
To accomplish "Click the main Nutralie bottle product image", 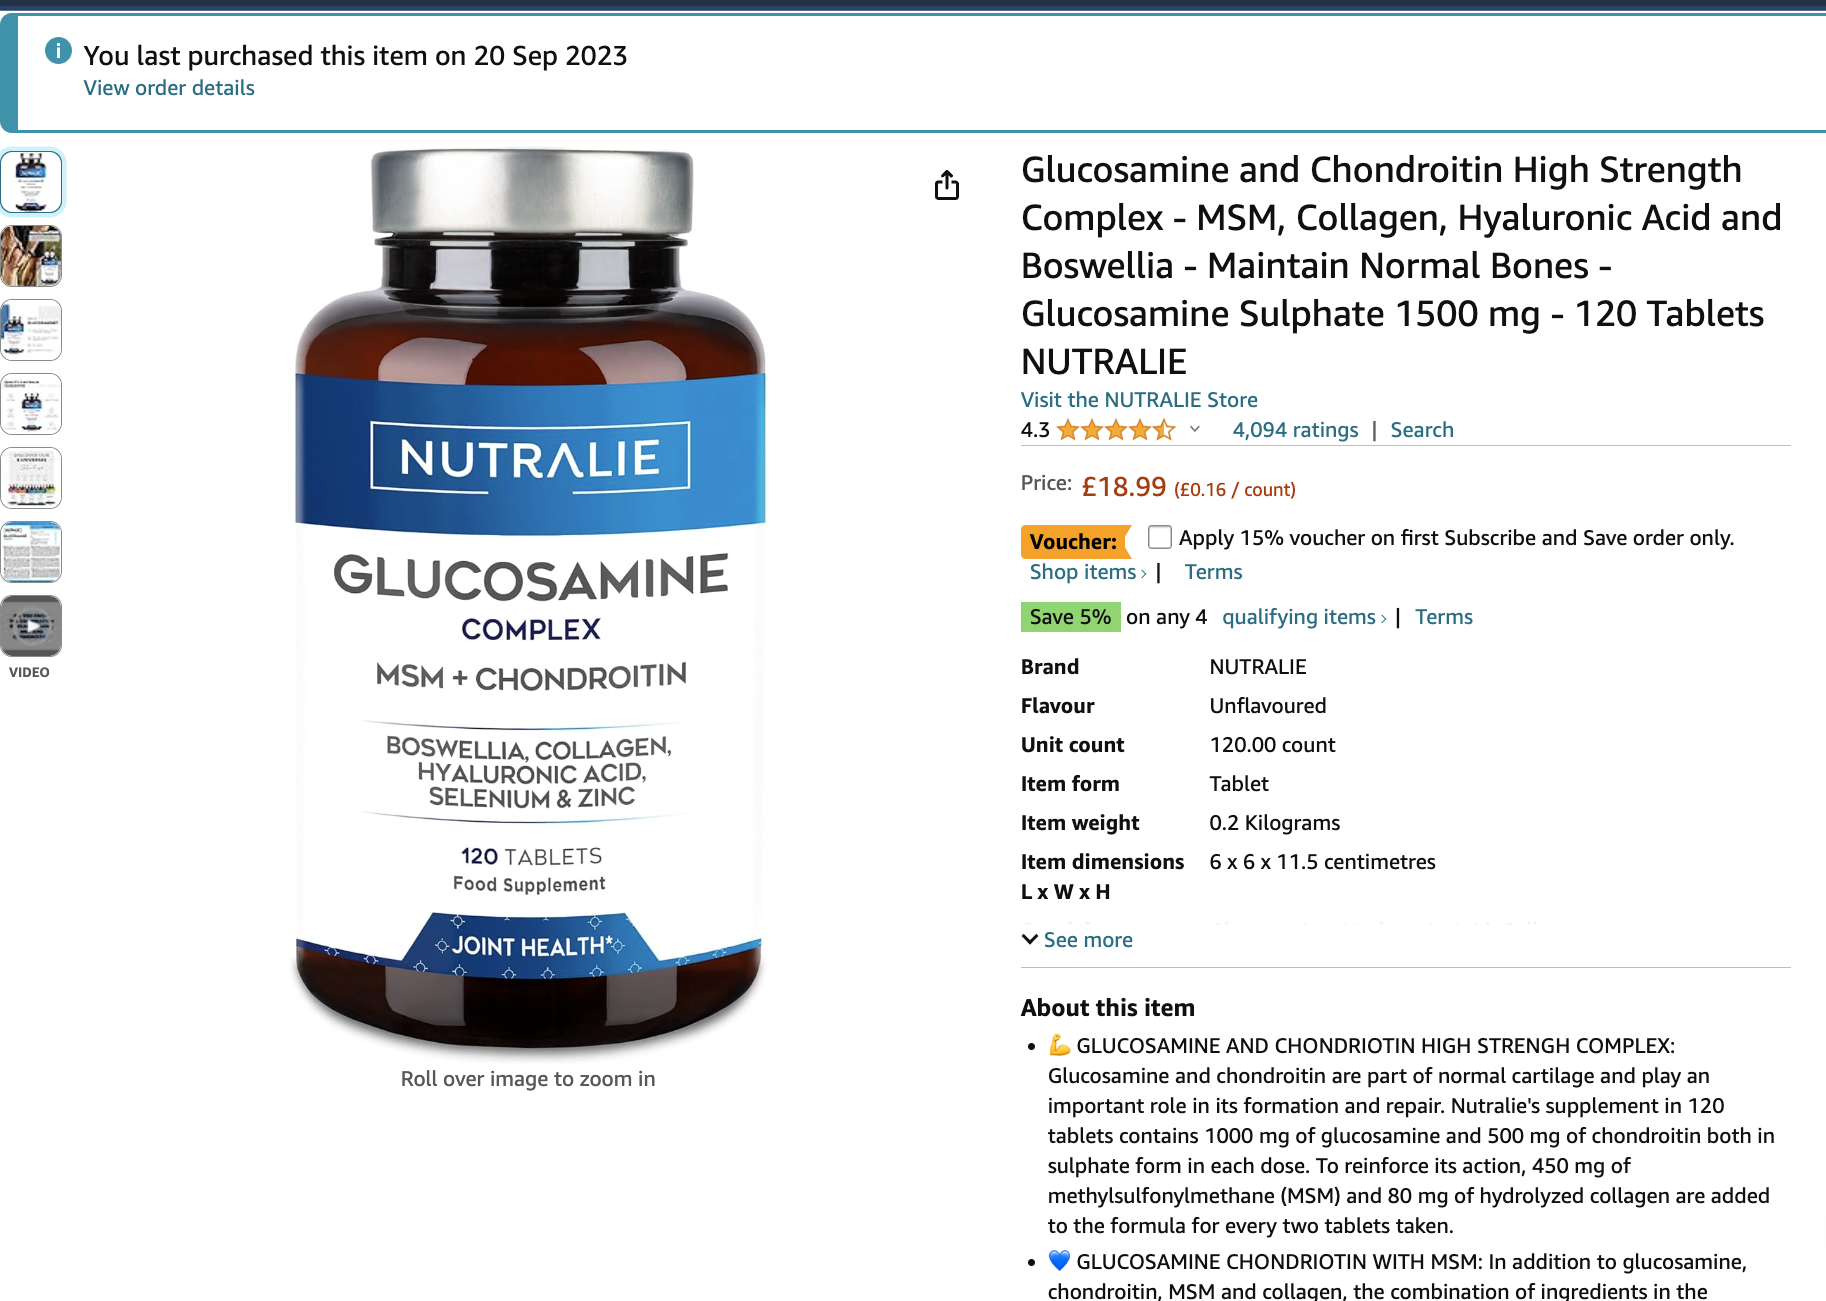I will click(x=530, y=600).
